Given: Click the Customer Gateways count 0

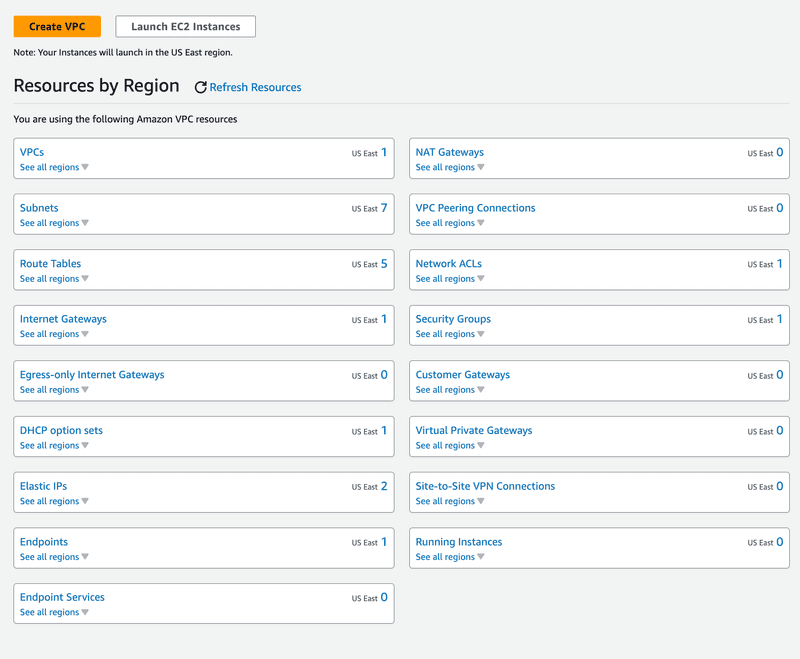Looking at the screenshot, I should [780, 374].
